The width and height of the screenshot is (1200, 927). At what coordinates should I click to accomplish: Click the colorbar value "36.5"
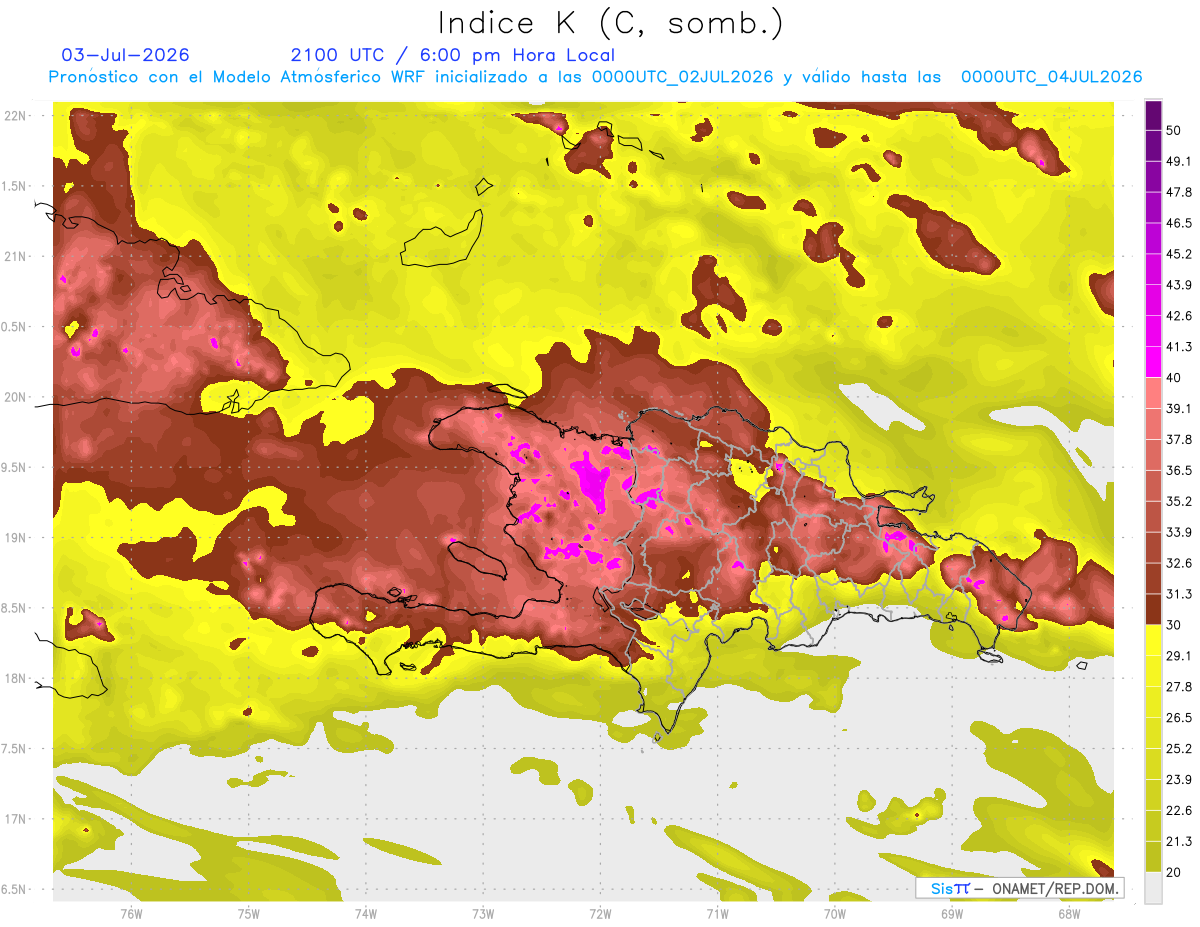[x=1179, y=470]
